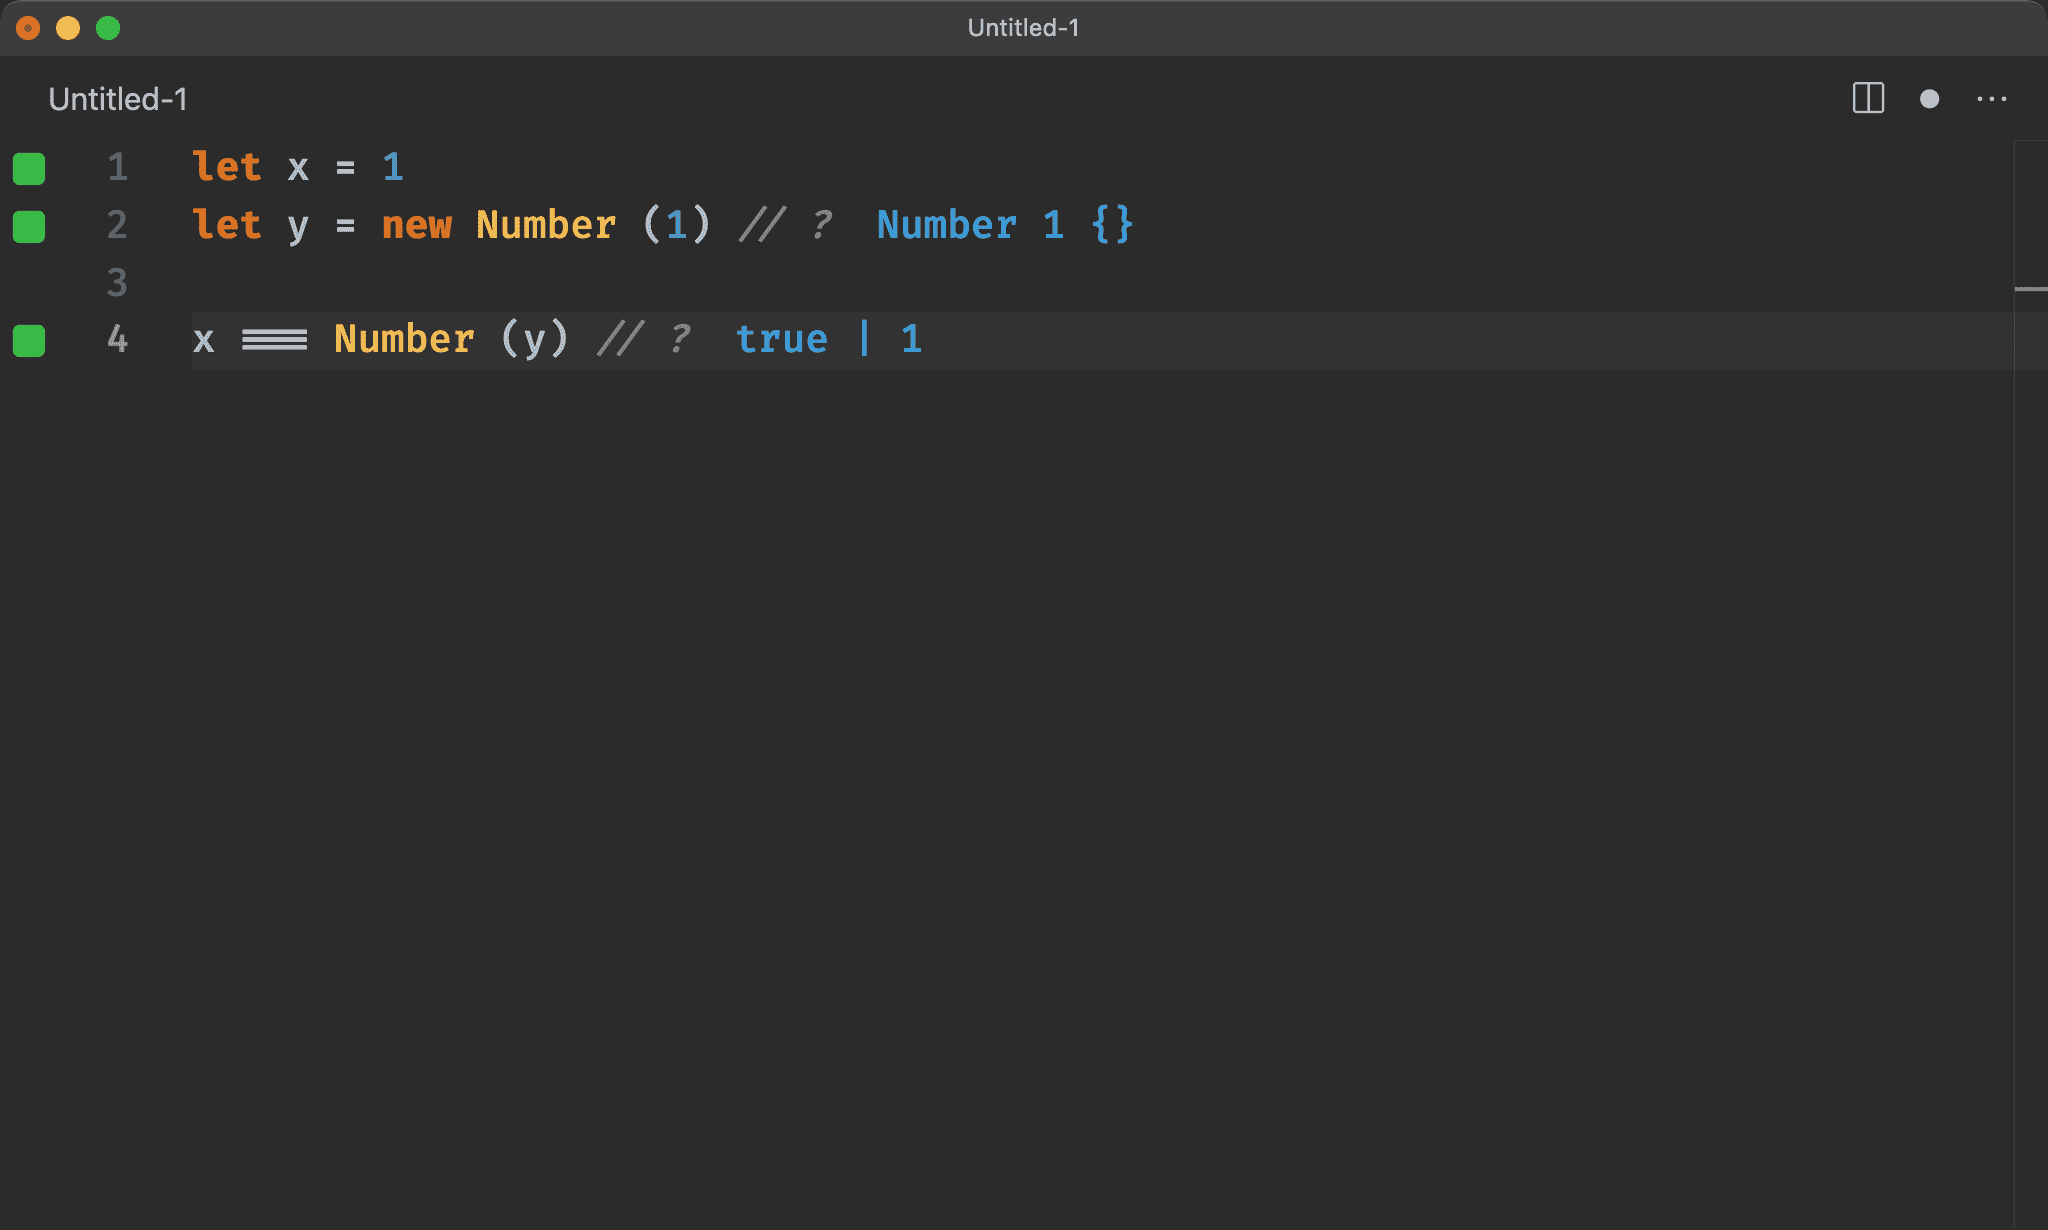Click the green maximize window button

(108, 28)
